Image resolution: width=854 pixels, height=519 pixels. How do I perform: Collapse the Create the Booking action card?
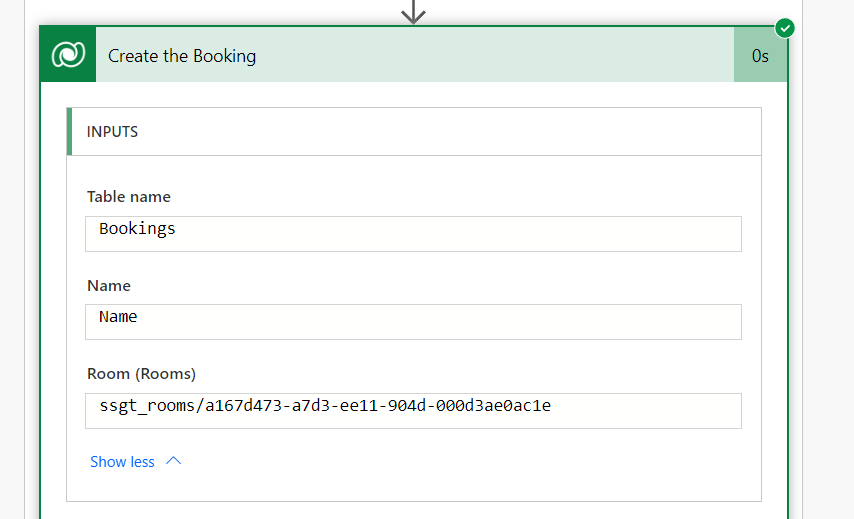pos(182,56)
